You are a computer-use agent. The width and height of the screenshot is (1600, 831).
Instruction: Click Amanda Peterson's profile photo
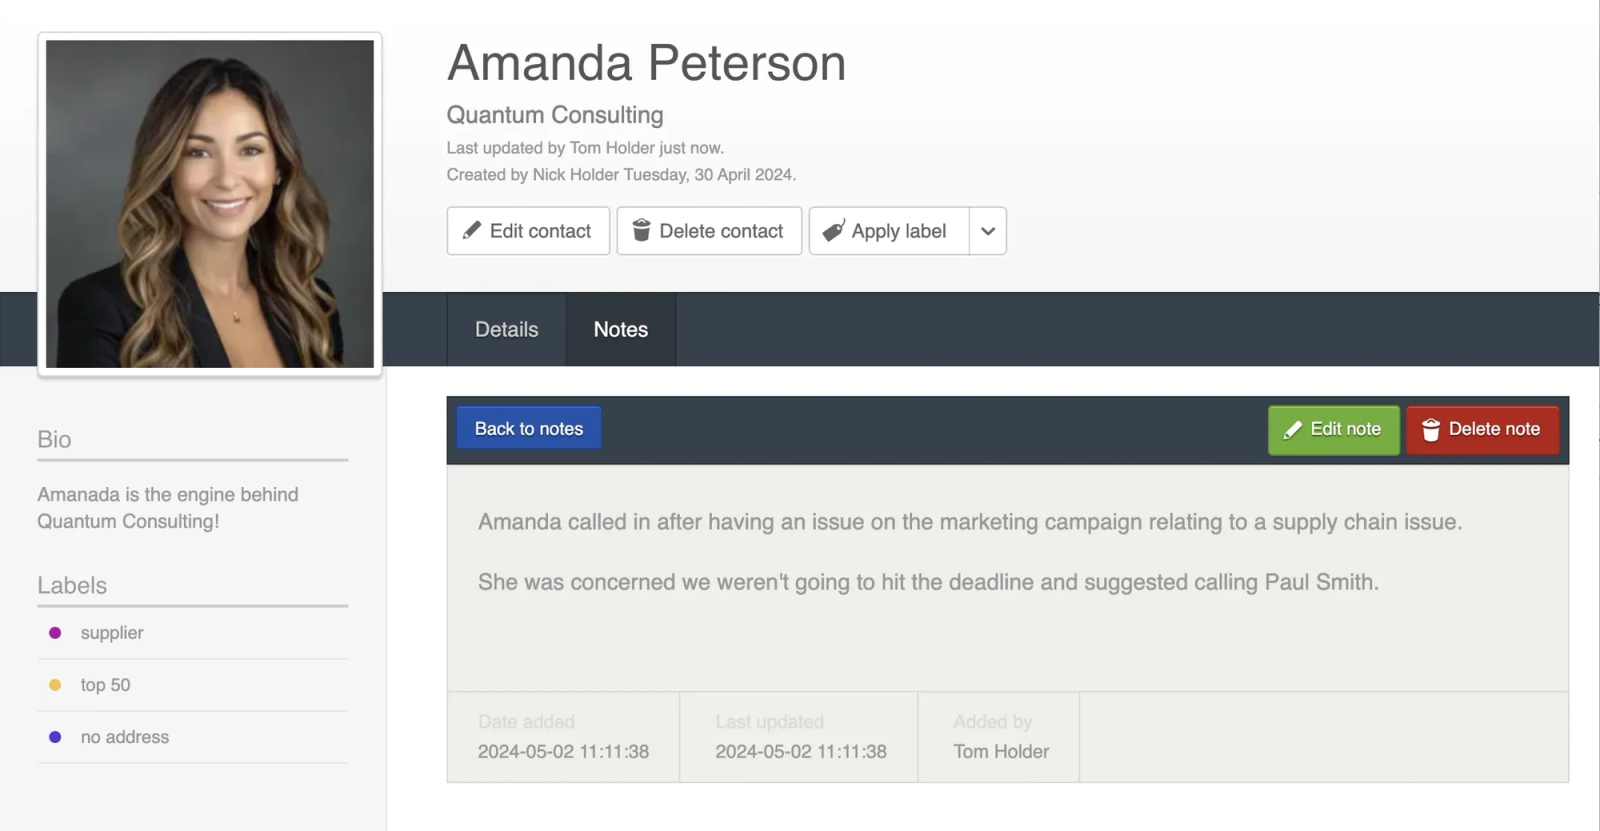[209, 203]
